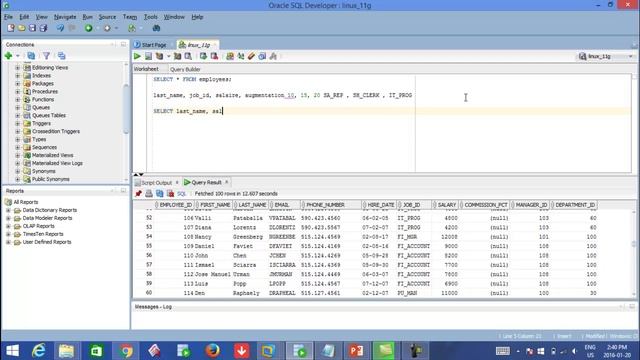Screen dimensions: 640x360
Task: Click in the SQL worksheet after 'SELECT last_name, sal'
Action: [x=223, y=111]
